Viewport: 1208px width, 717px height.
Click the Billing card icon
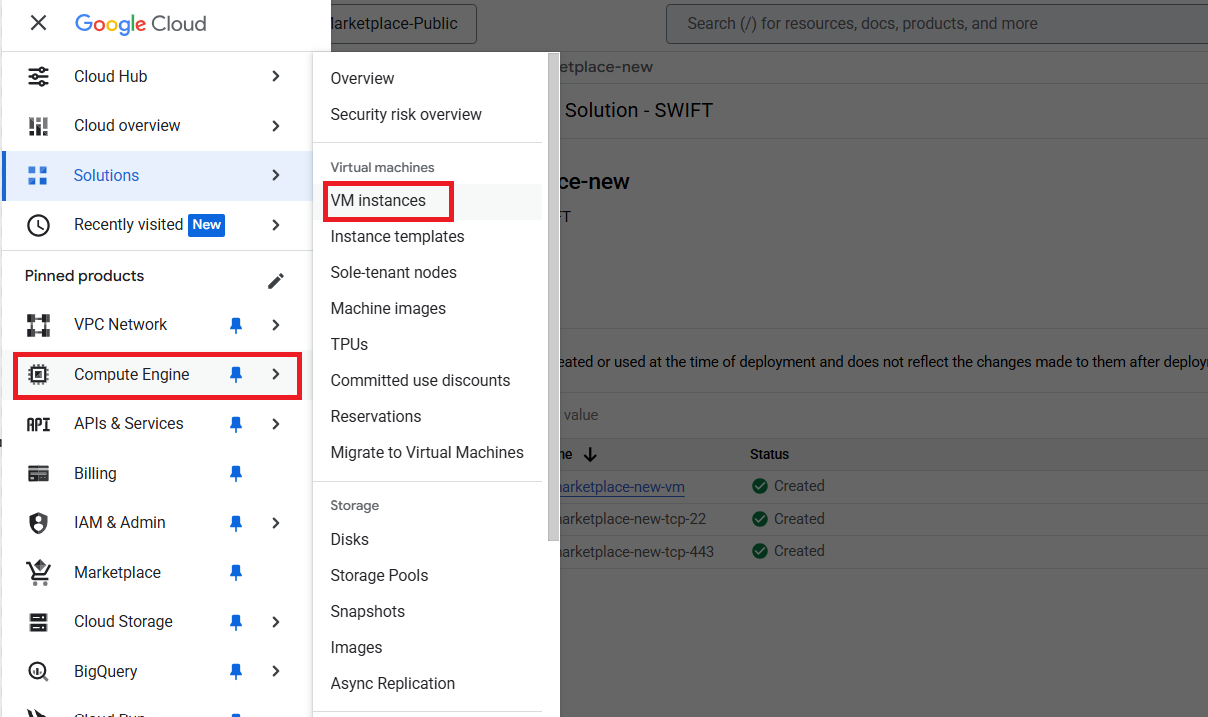pyautogui.click(x=38, y=473)
